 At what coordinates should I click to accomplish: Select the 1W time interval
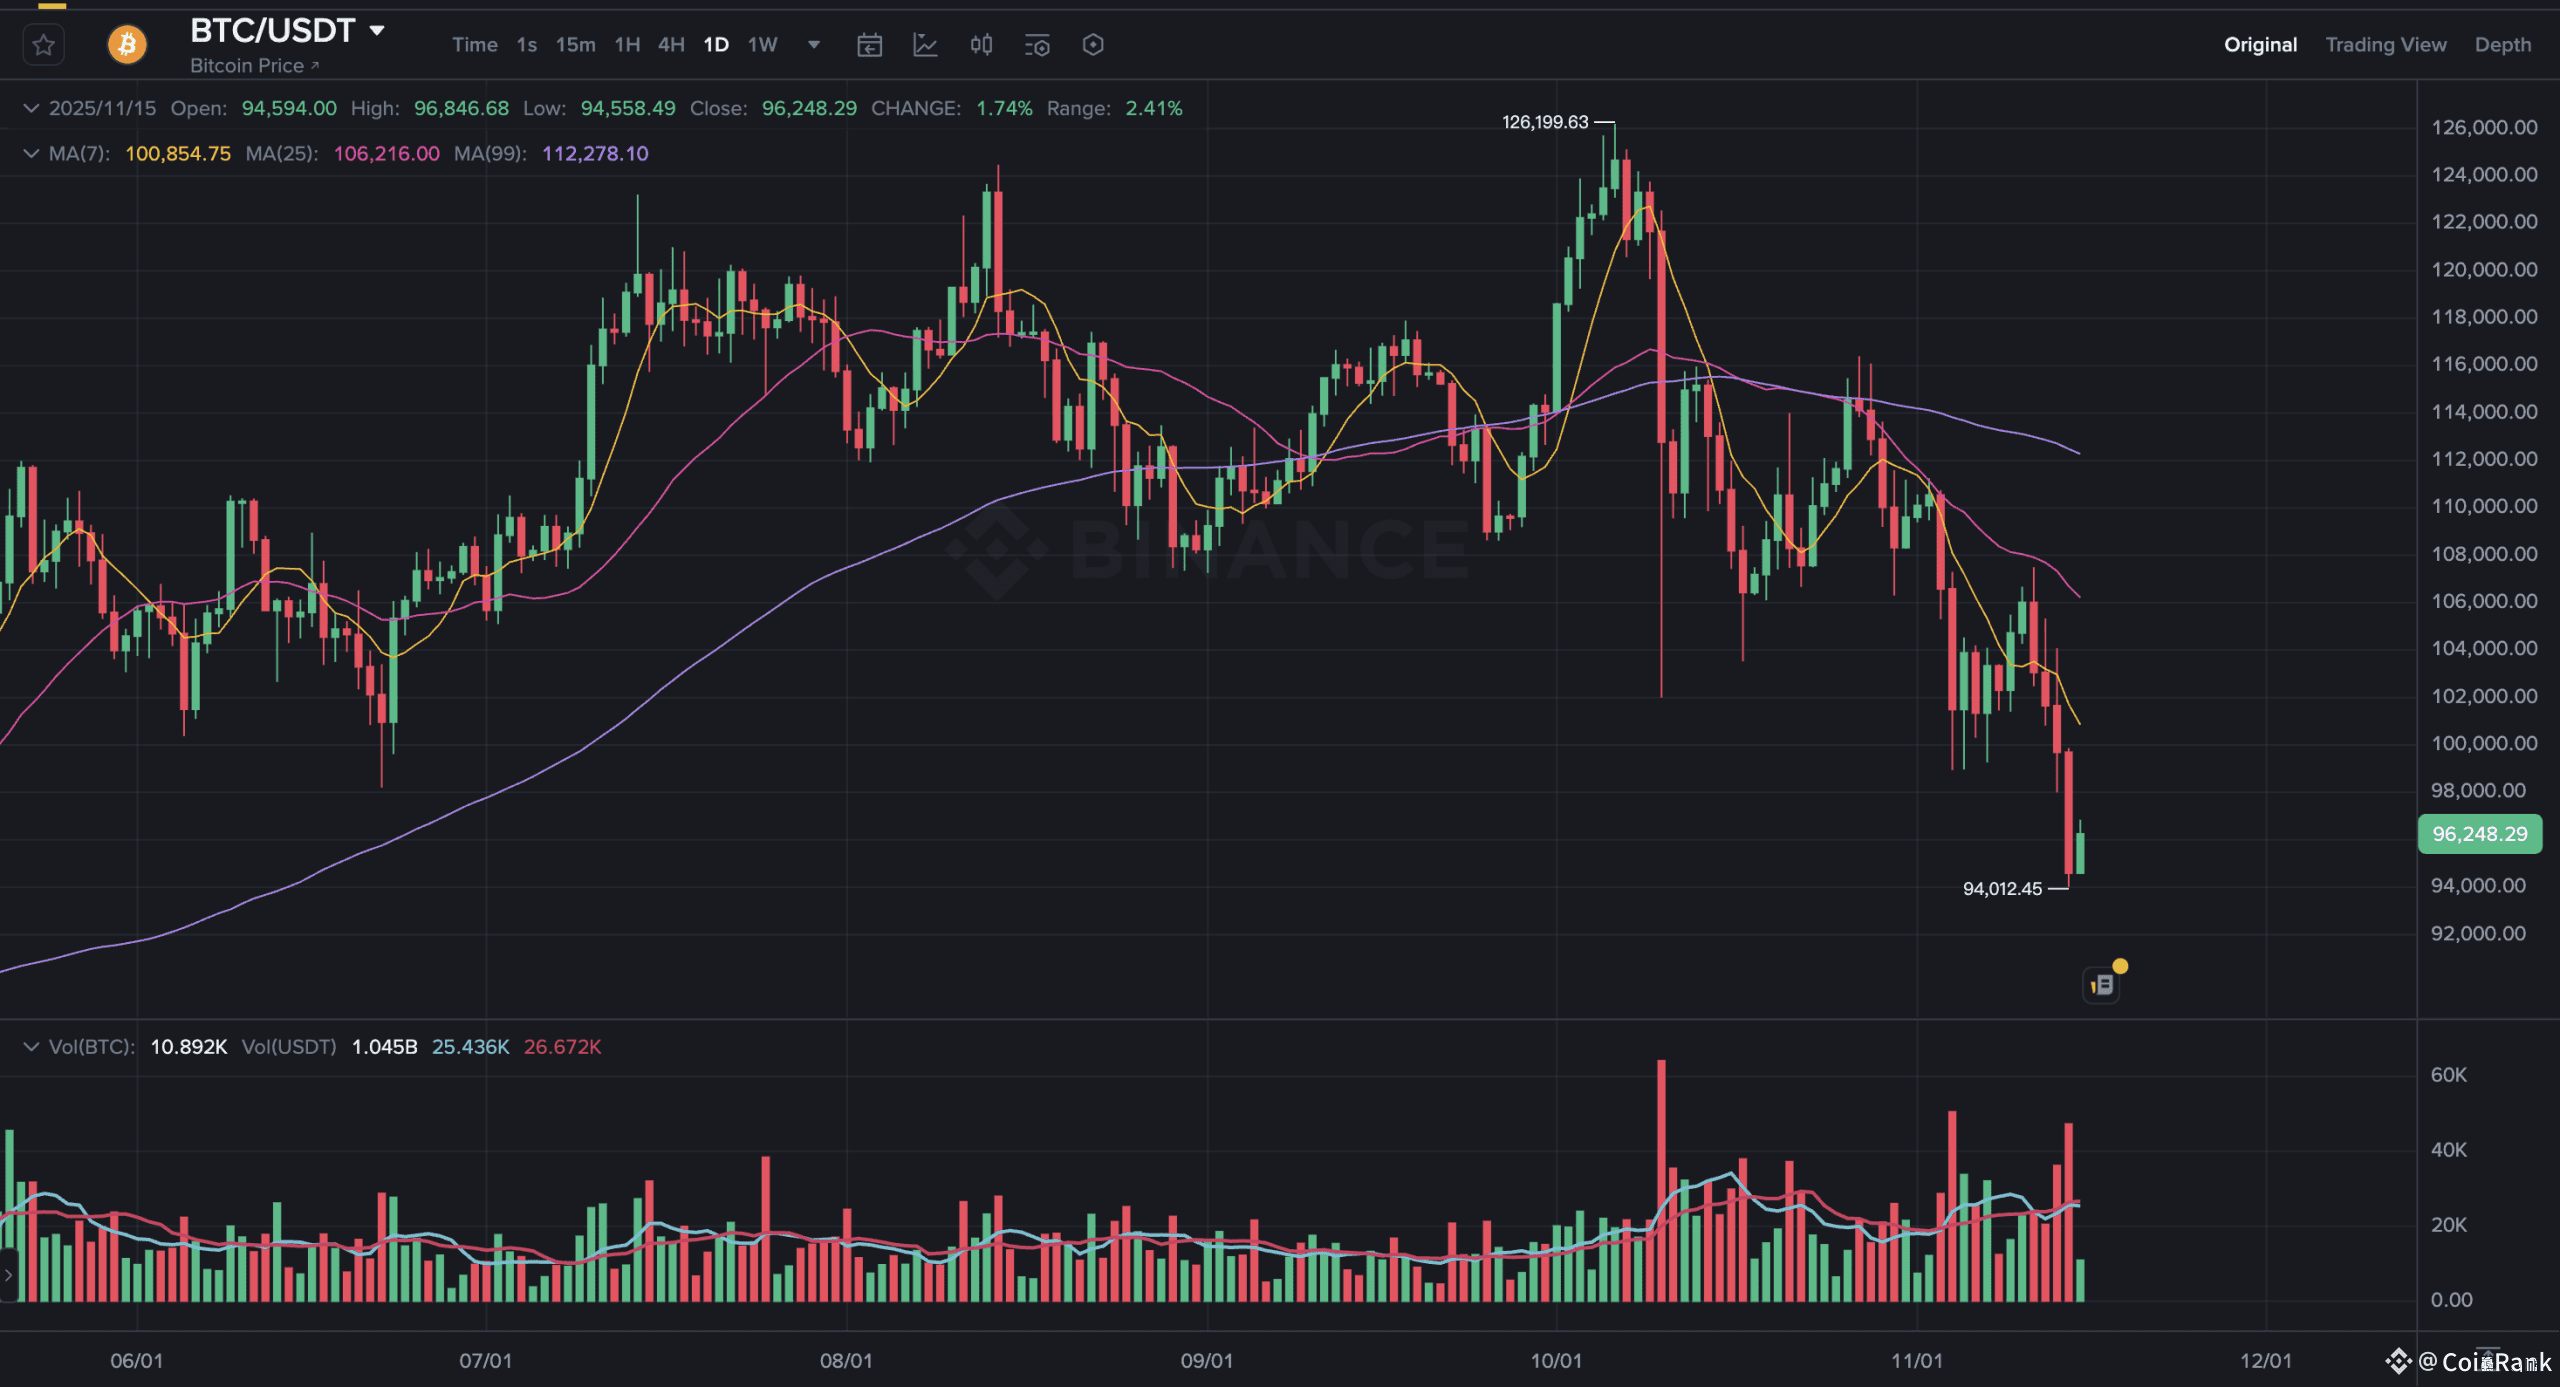point(763,45)
